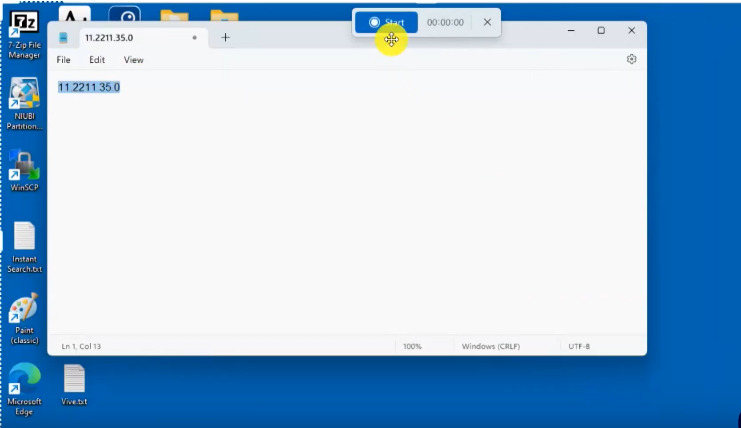Click the Notepad app icon in the title bar
741x428 pixels.
(63, 38)
